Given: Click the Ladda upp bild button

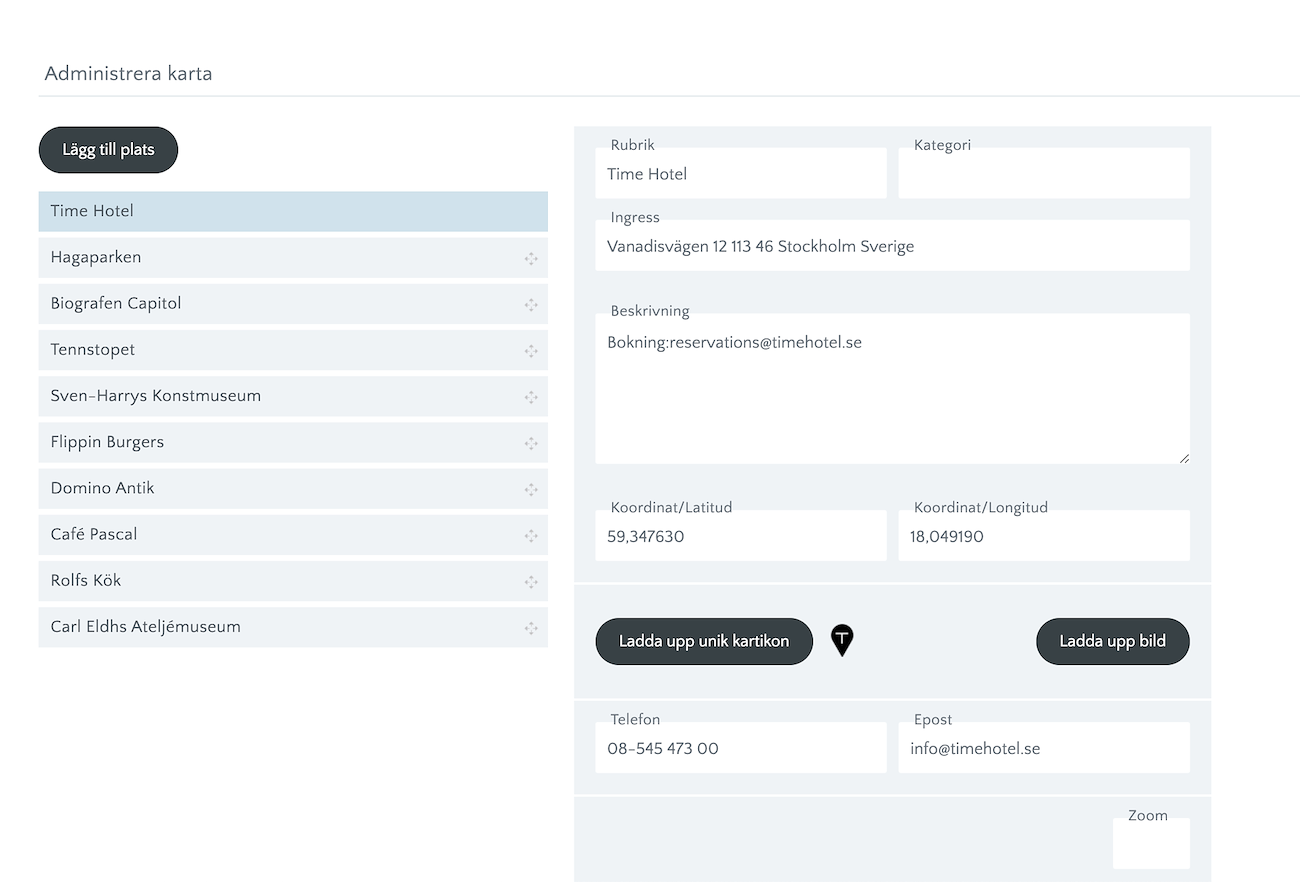Looking at the screenshot, I should coord(1112,641).
